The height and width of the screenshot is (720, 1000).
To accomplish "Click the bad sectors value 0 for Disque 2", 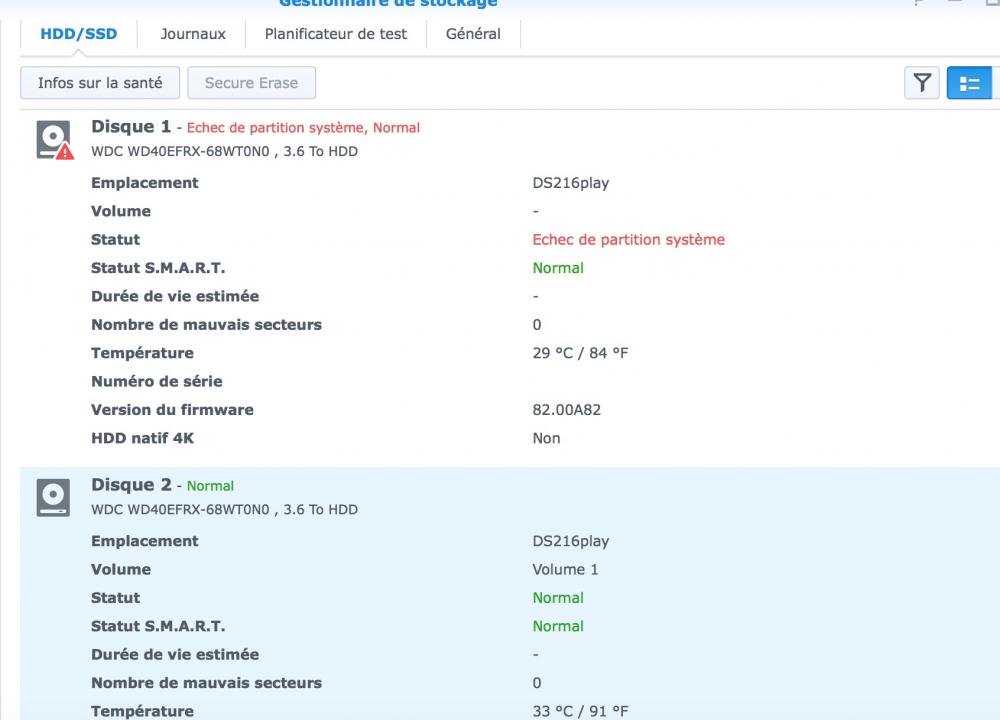I will coord(537,683).
